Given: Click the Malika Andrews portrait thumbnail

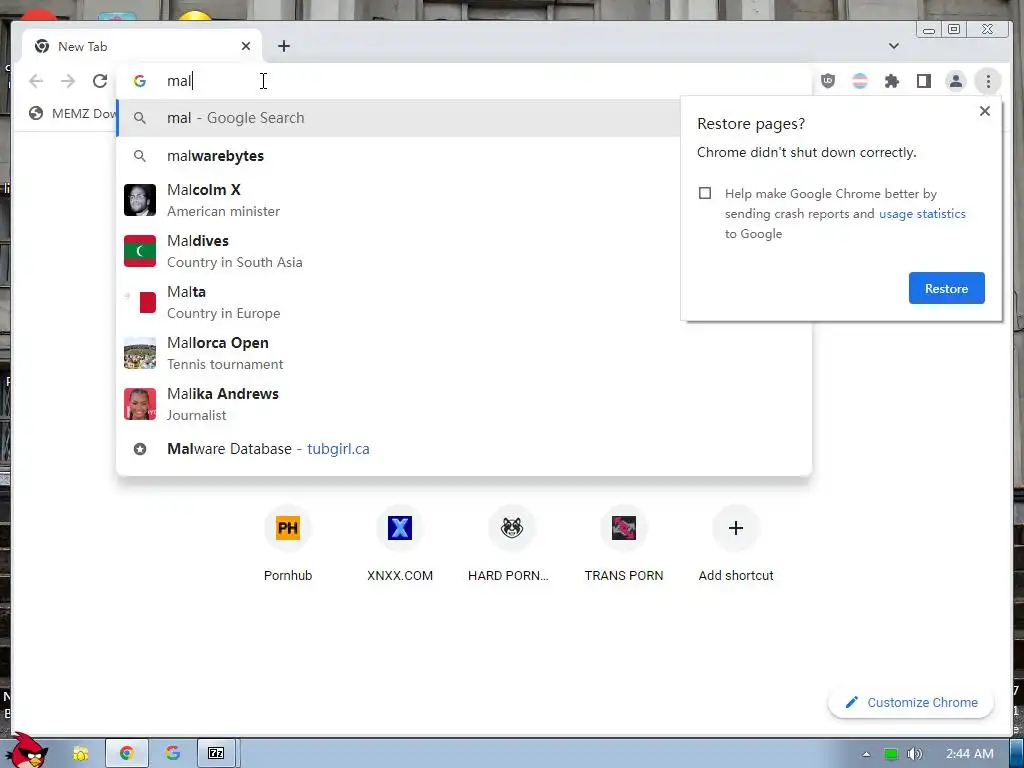Looking at the screenshot, I should point(140,404).
